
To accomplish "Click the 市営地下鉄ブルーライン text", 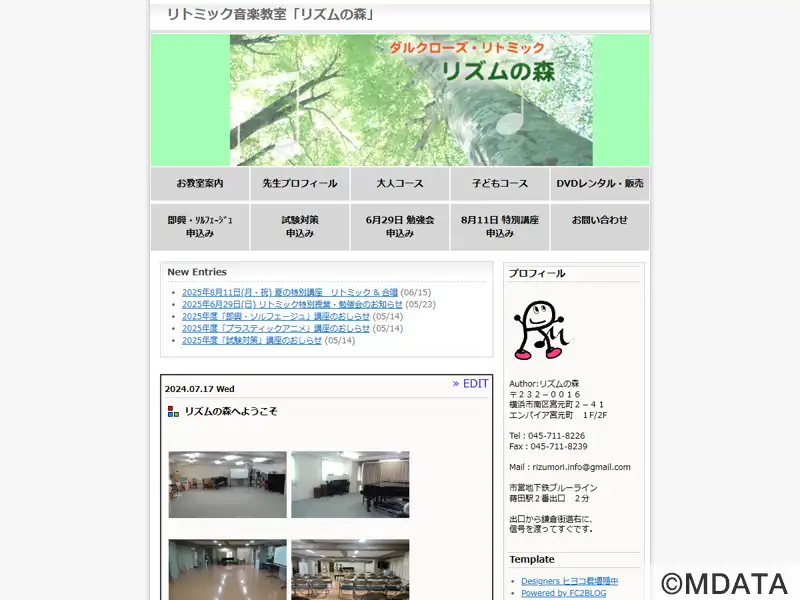I will coord(553,488).
